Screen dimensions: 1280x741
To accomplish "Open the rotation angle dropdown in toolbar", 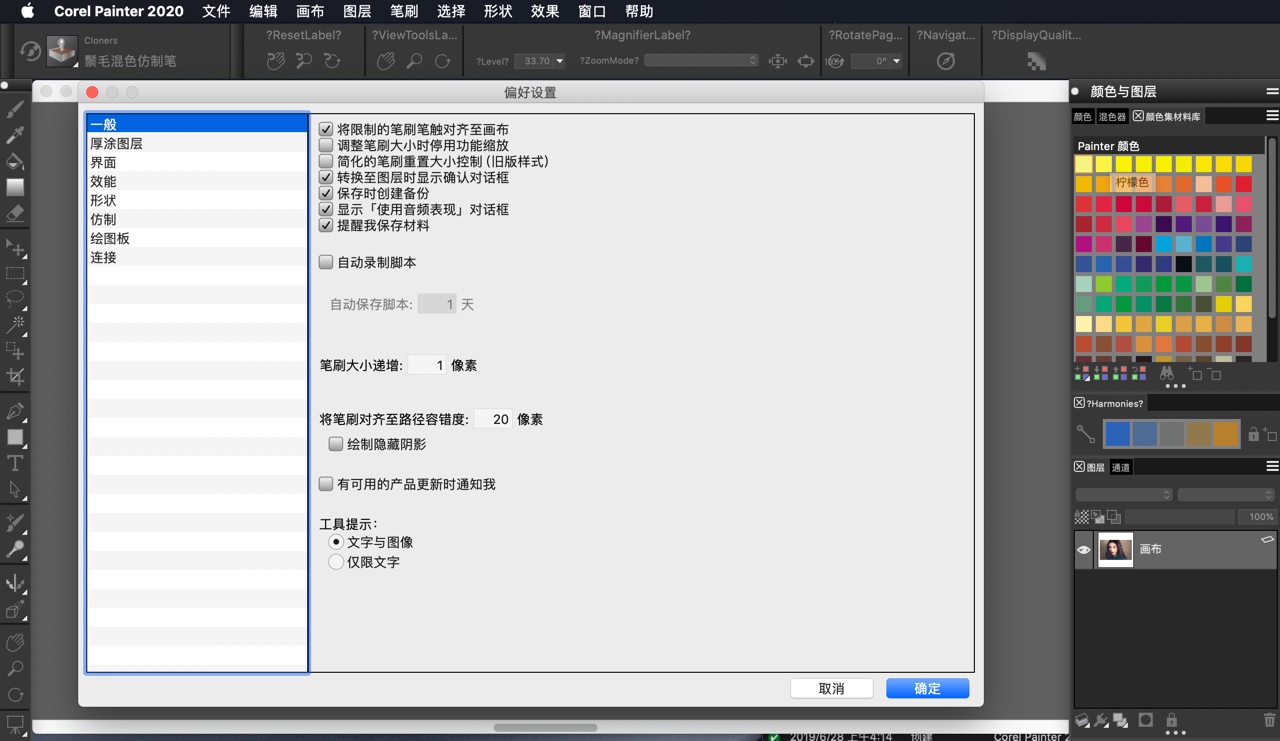I will click(x=894, y=61).
